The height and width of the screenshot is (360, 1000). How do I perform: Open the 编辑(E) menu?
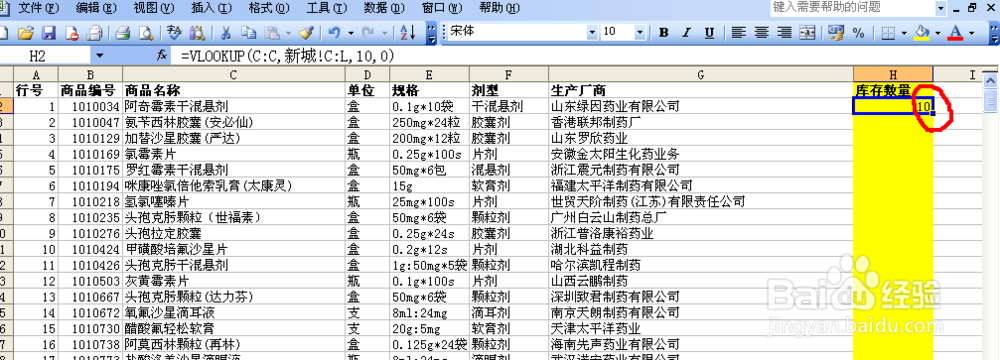(x=96, y=8)
